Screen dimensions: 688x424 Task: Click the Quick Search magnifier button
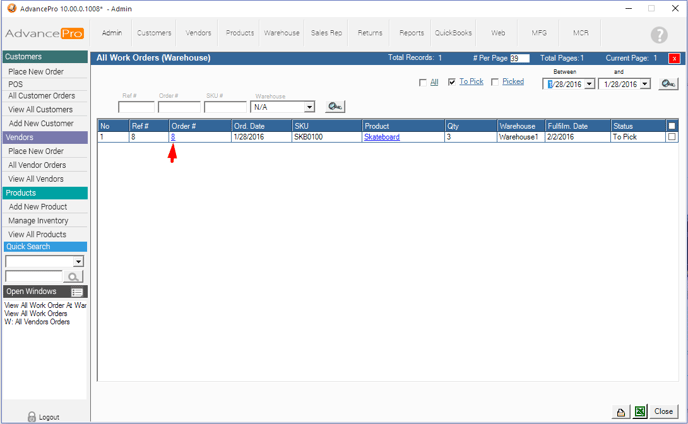[73, 277]
